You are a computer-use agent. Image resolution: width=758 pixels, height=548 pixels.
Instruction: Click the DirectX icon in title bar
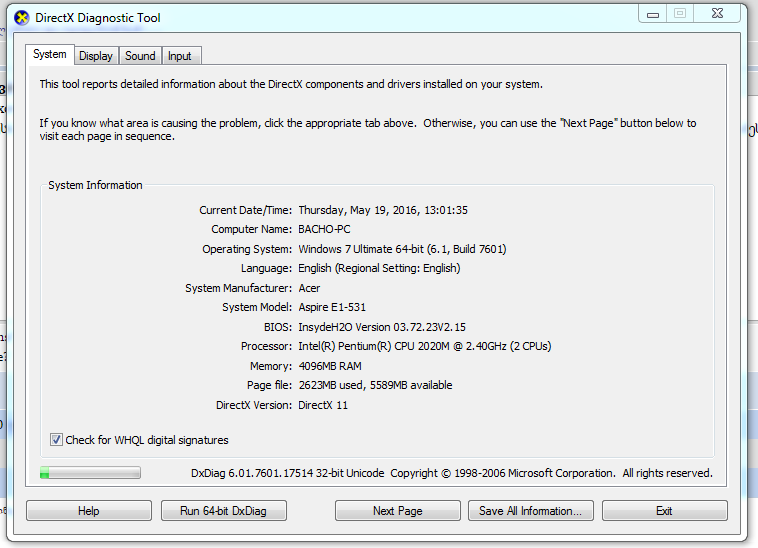(21, 18)
